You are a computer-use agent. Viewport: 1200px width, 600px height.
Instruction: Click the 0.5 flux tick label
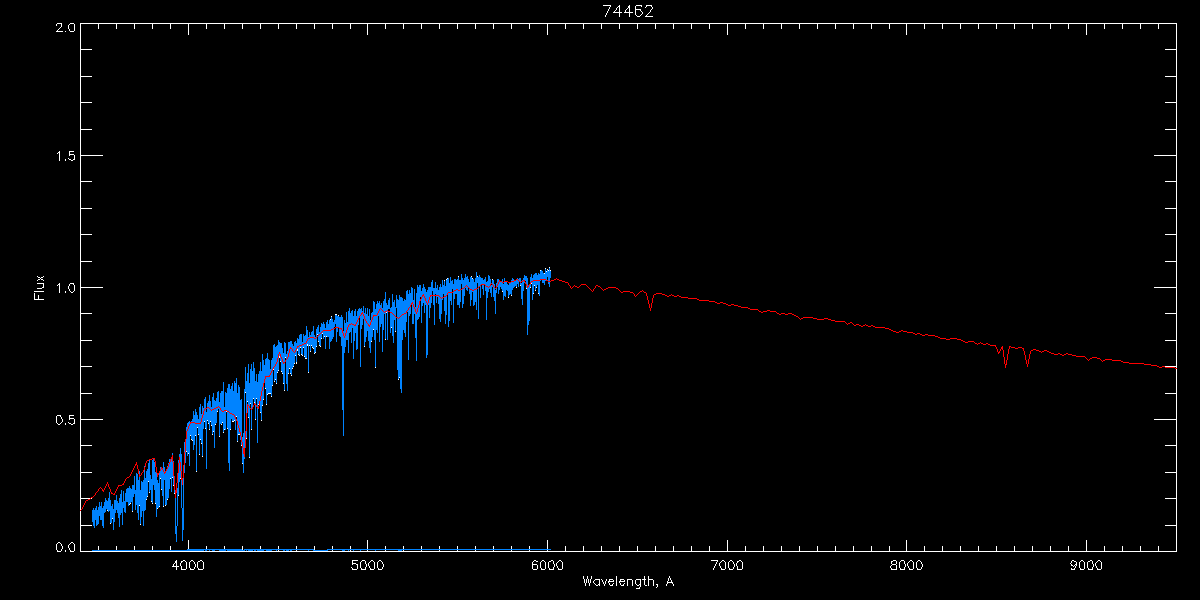point(63,419)
